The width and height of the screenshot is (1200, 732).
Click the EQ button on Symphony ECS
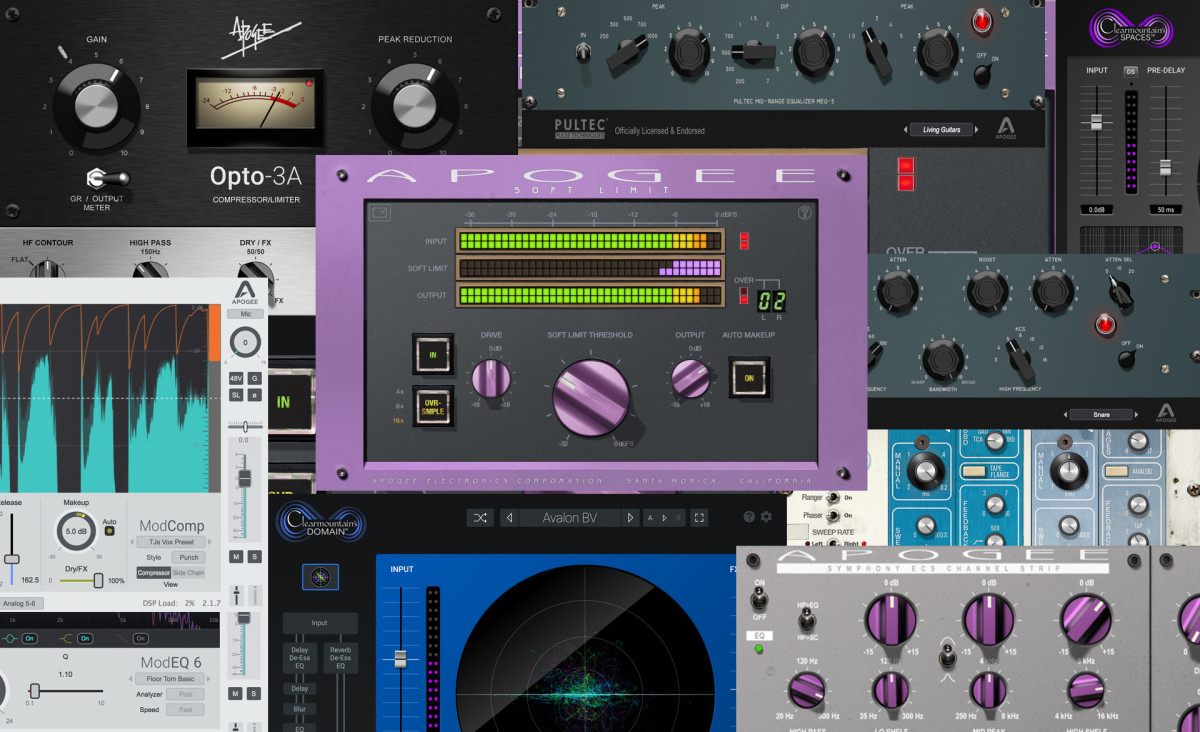pos(760,634)
